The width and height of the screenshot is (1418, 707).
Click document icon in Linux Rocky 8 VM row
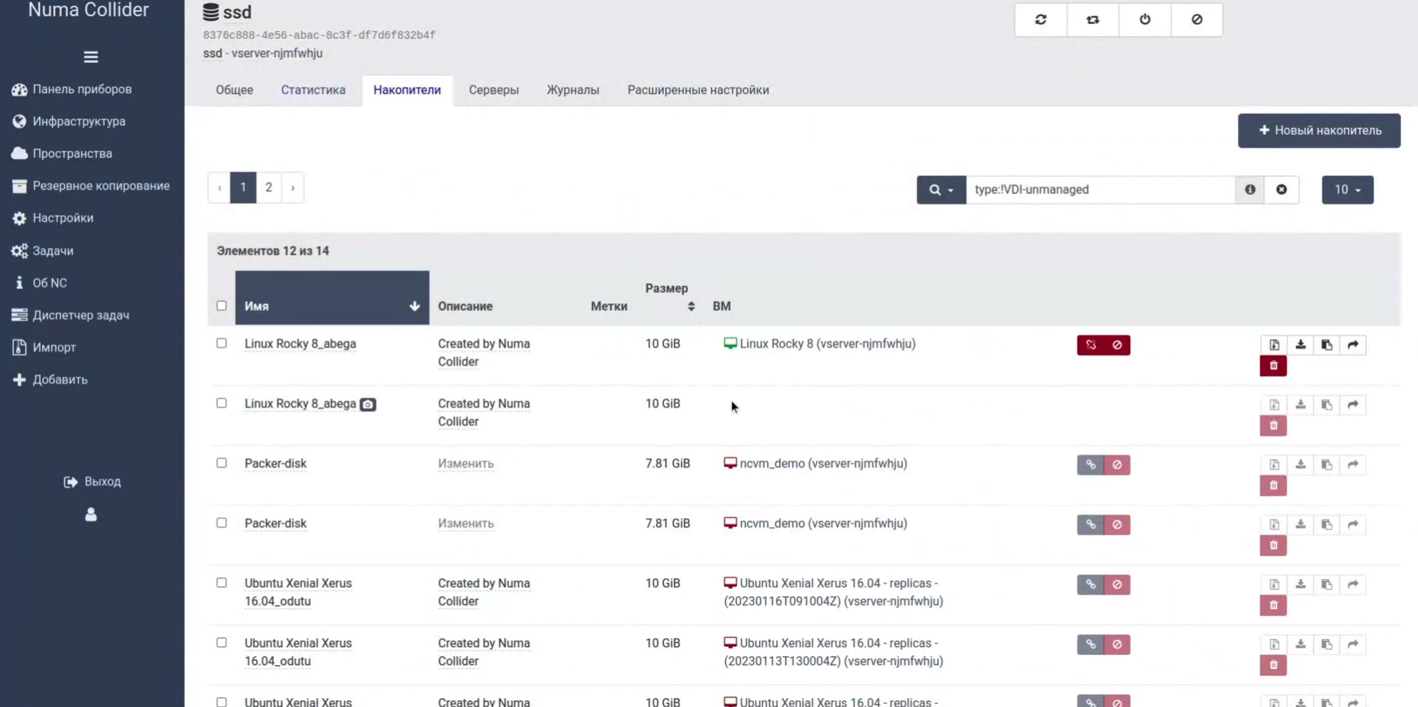[1274, 345]
